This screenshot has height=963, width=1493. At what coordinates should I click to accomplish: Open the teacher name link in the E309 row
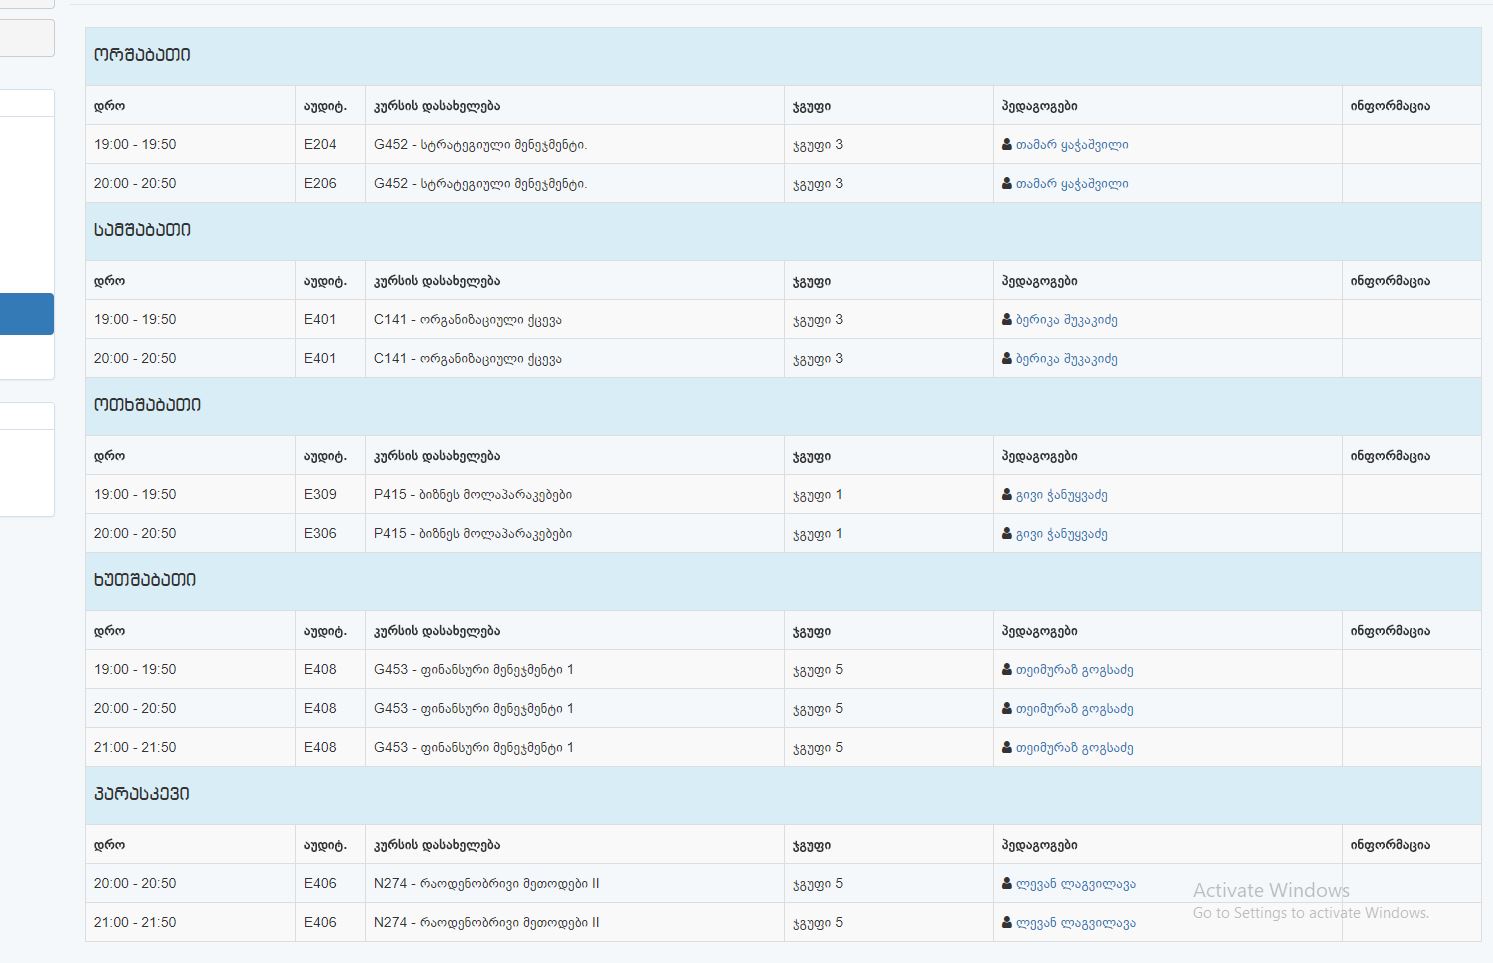[1062, 495]
